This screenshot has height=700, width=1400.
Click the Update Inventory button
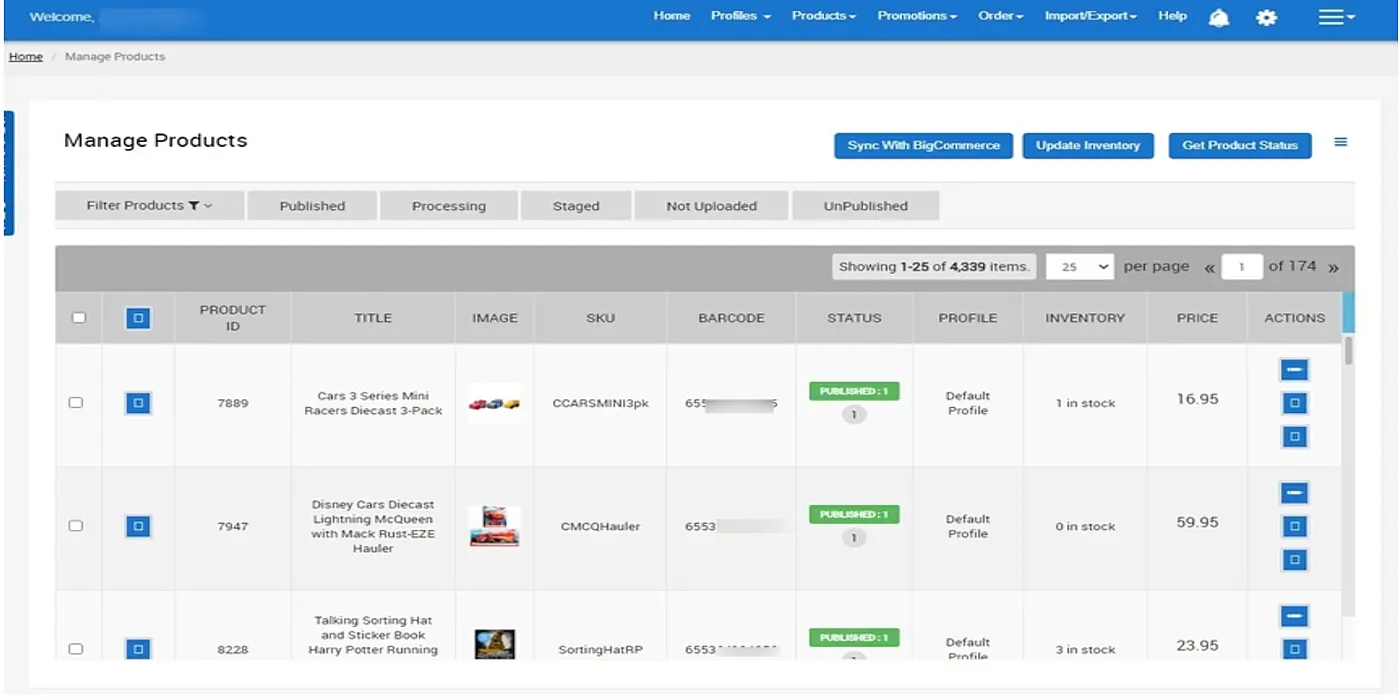click(1088, 145)
